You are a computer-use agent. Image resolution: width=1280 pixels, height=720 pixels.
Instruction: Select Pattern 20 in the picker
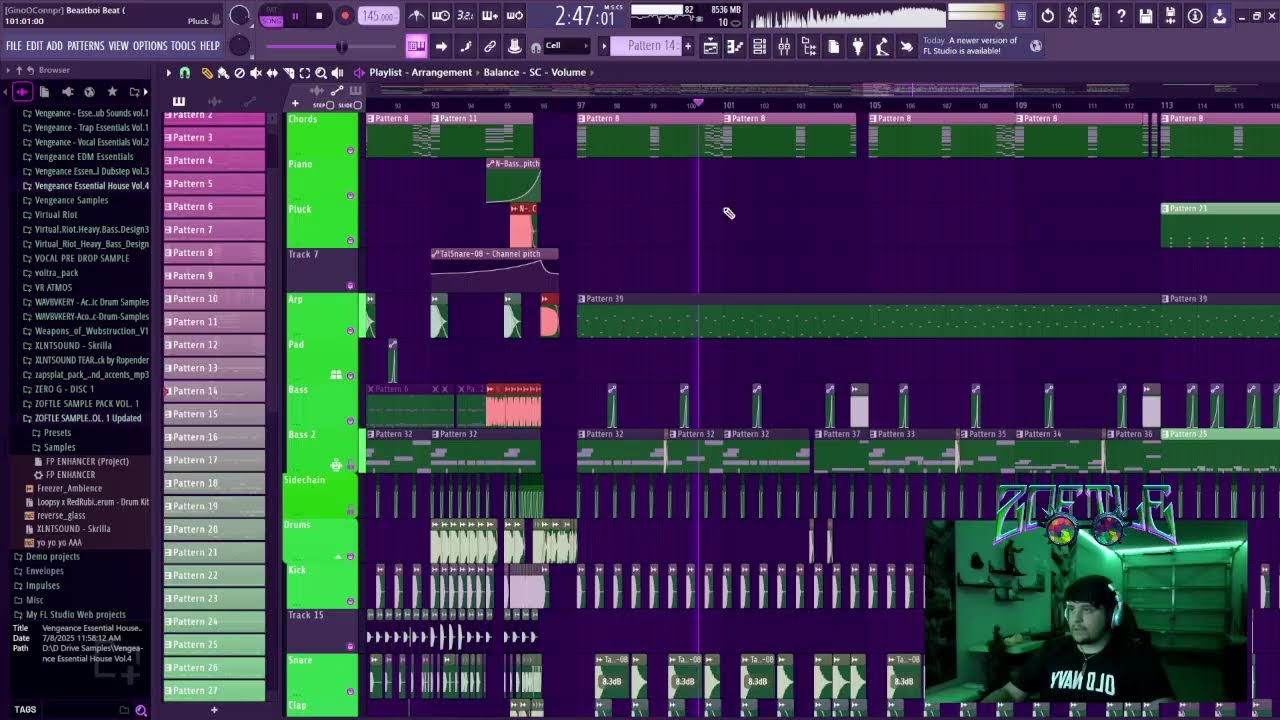point(214,529)
